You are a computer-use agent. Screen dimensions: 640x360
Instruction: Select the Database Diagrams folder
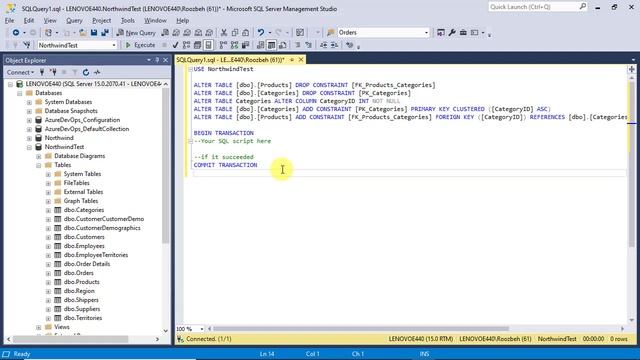click(80, 156)
